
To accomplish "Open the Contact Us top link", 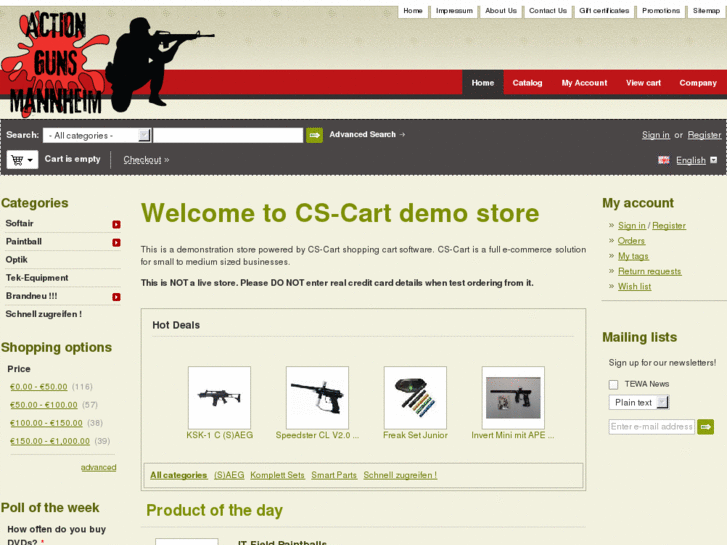I will 548,11.
